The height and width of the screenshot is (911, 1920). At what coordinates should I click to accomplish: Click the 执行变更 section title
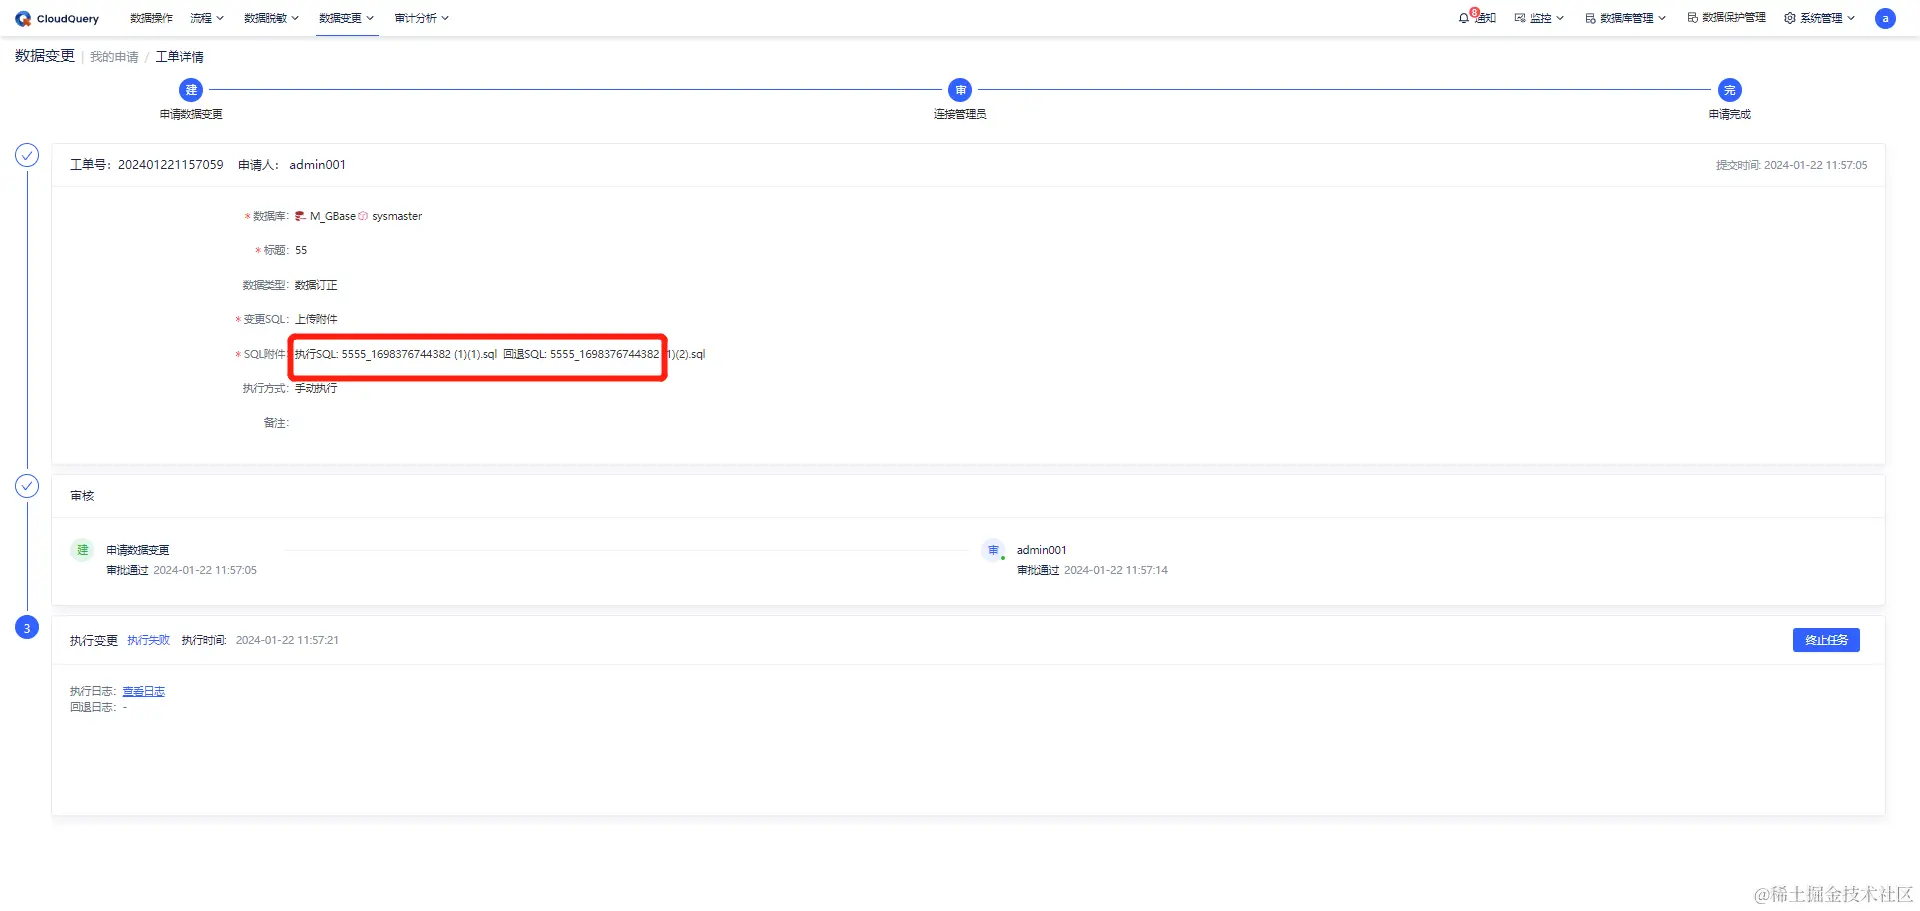[x=94, y=640]
